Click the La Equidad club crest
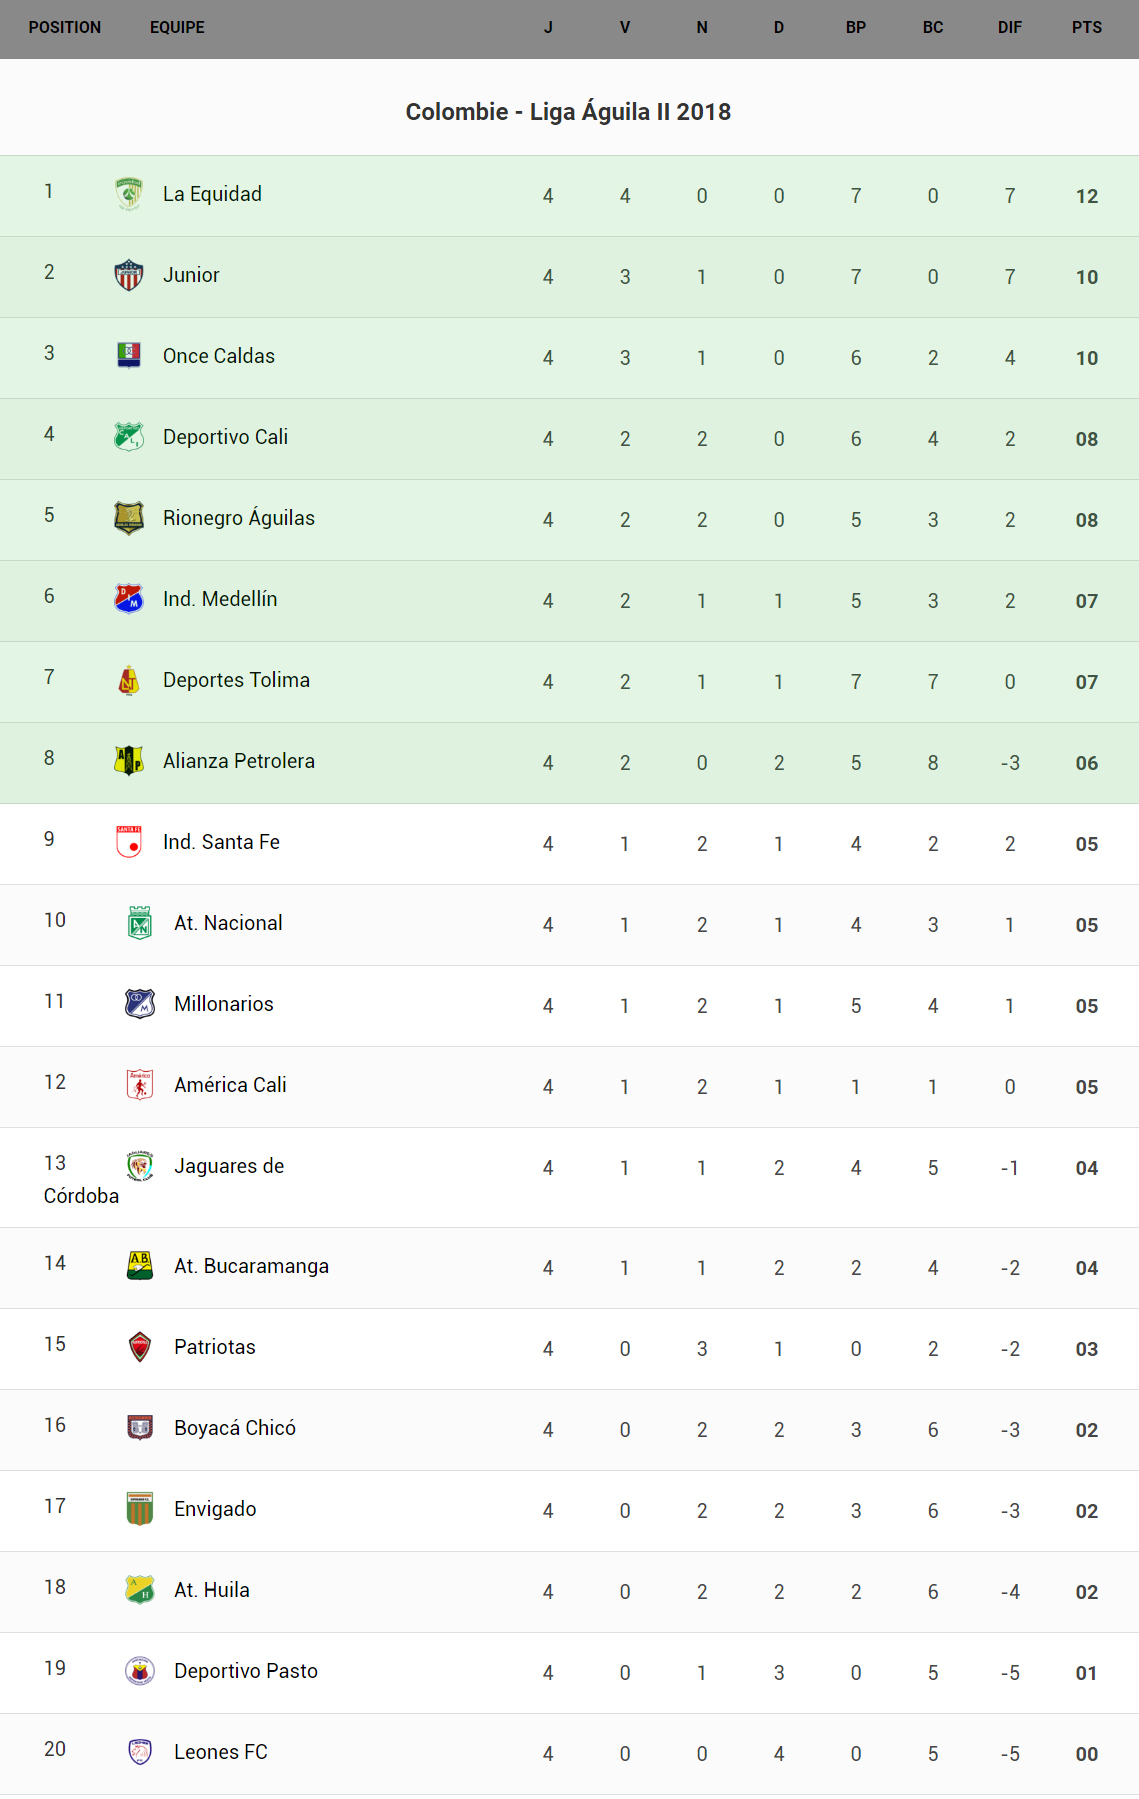The width and height of the screenshot is (1139, 1799). click(x=129, y=194)
